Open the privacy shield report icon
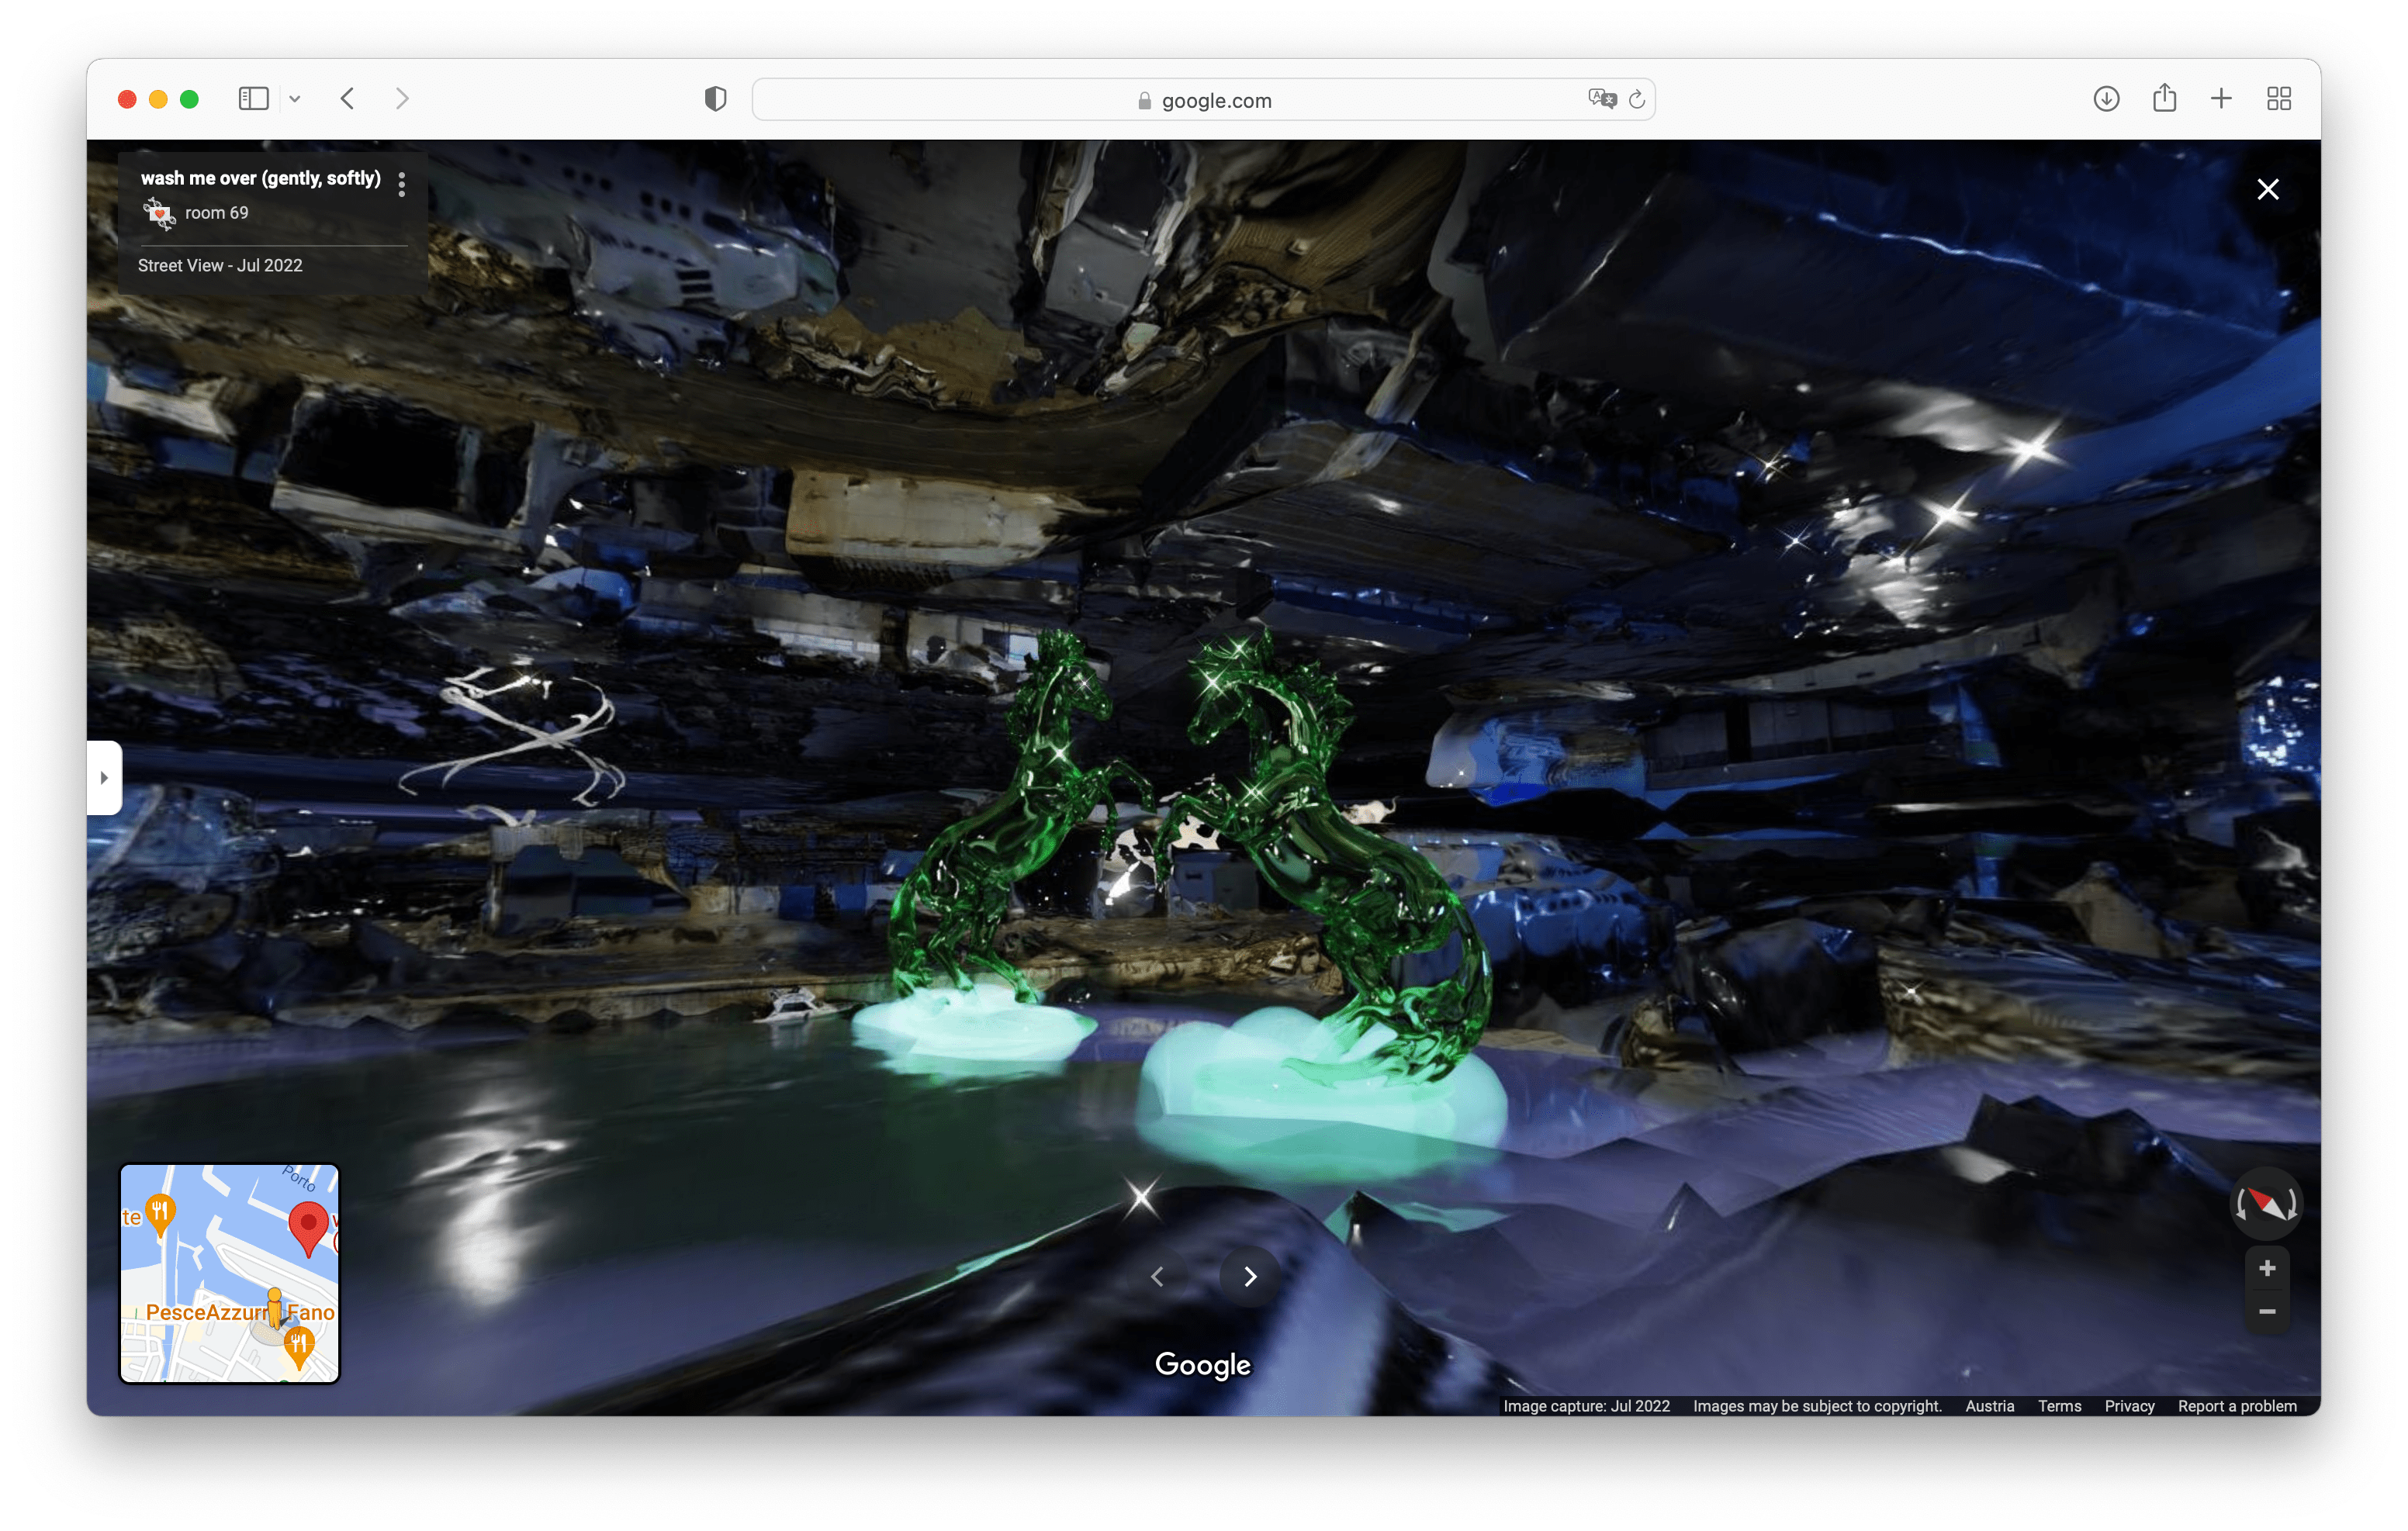This screenshot has width=2408, height=1531. tap(715, 99)
